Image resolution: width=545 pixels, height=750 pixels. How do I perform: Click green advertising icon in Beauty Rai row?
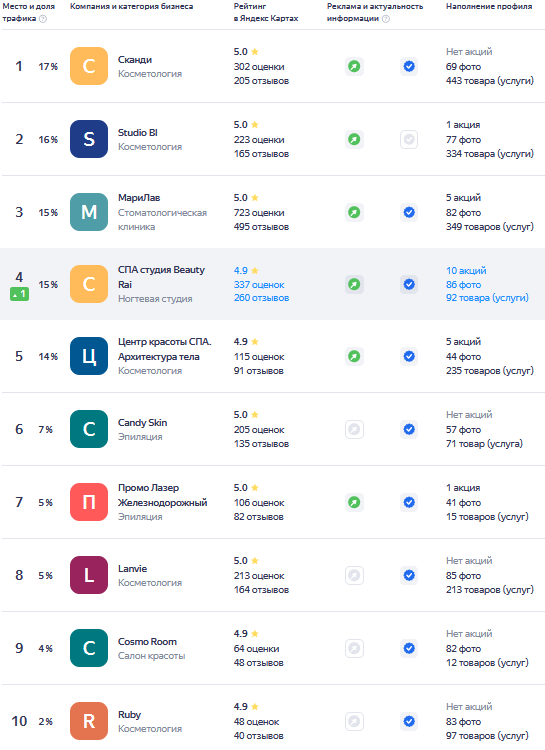point(354,284)
